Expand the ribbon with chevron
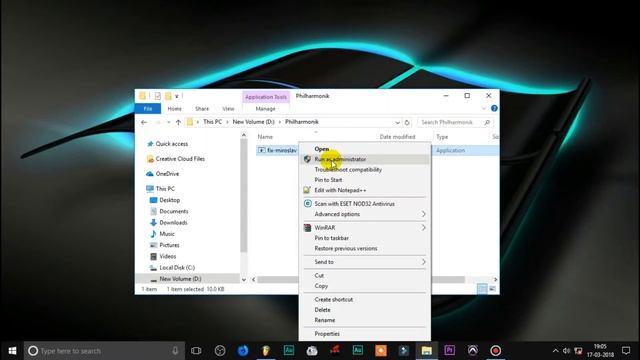The height and width of the screenshot is (360, 640). 484,109
